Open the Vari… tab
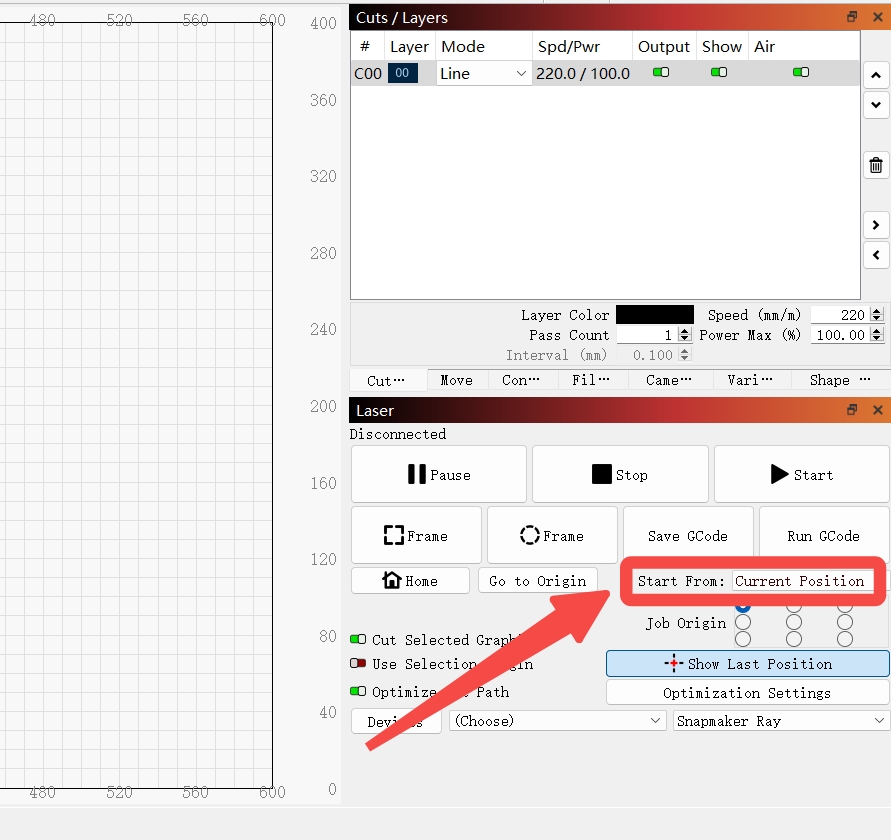The height and width of the screenshot is (840, 891). [x=750, y=380]
